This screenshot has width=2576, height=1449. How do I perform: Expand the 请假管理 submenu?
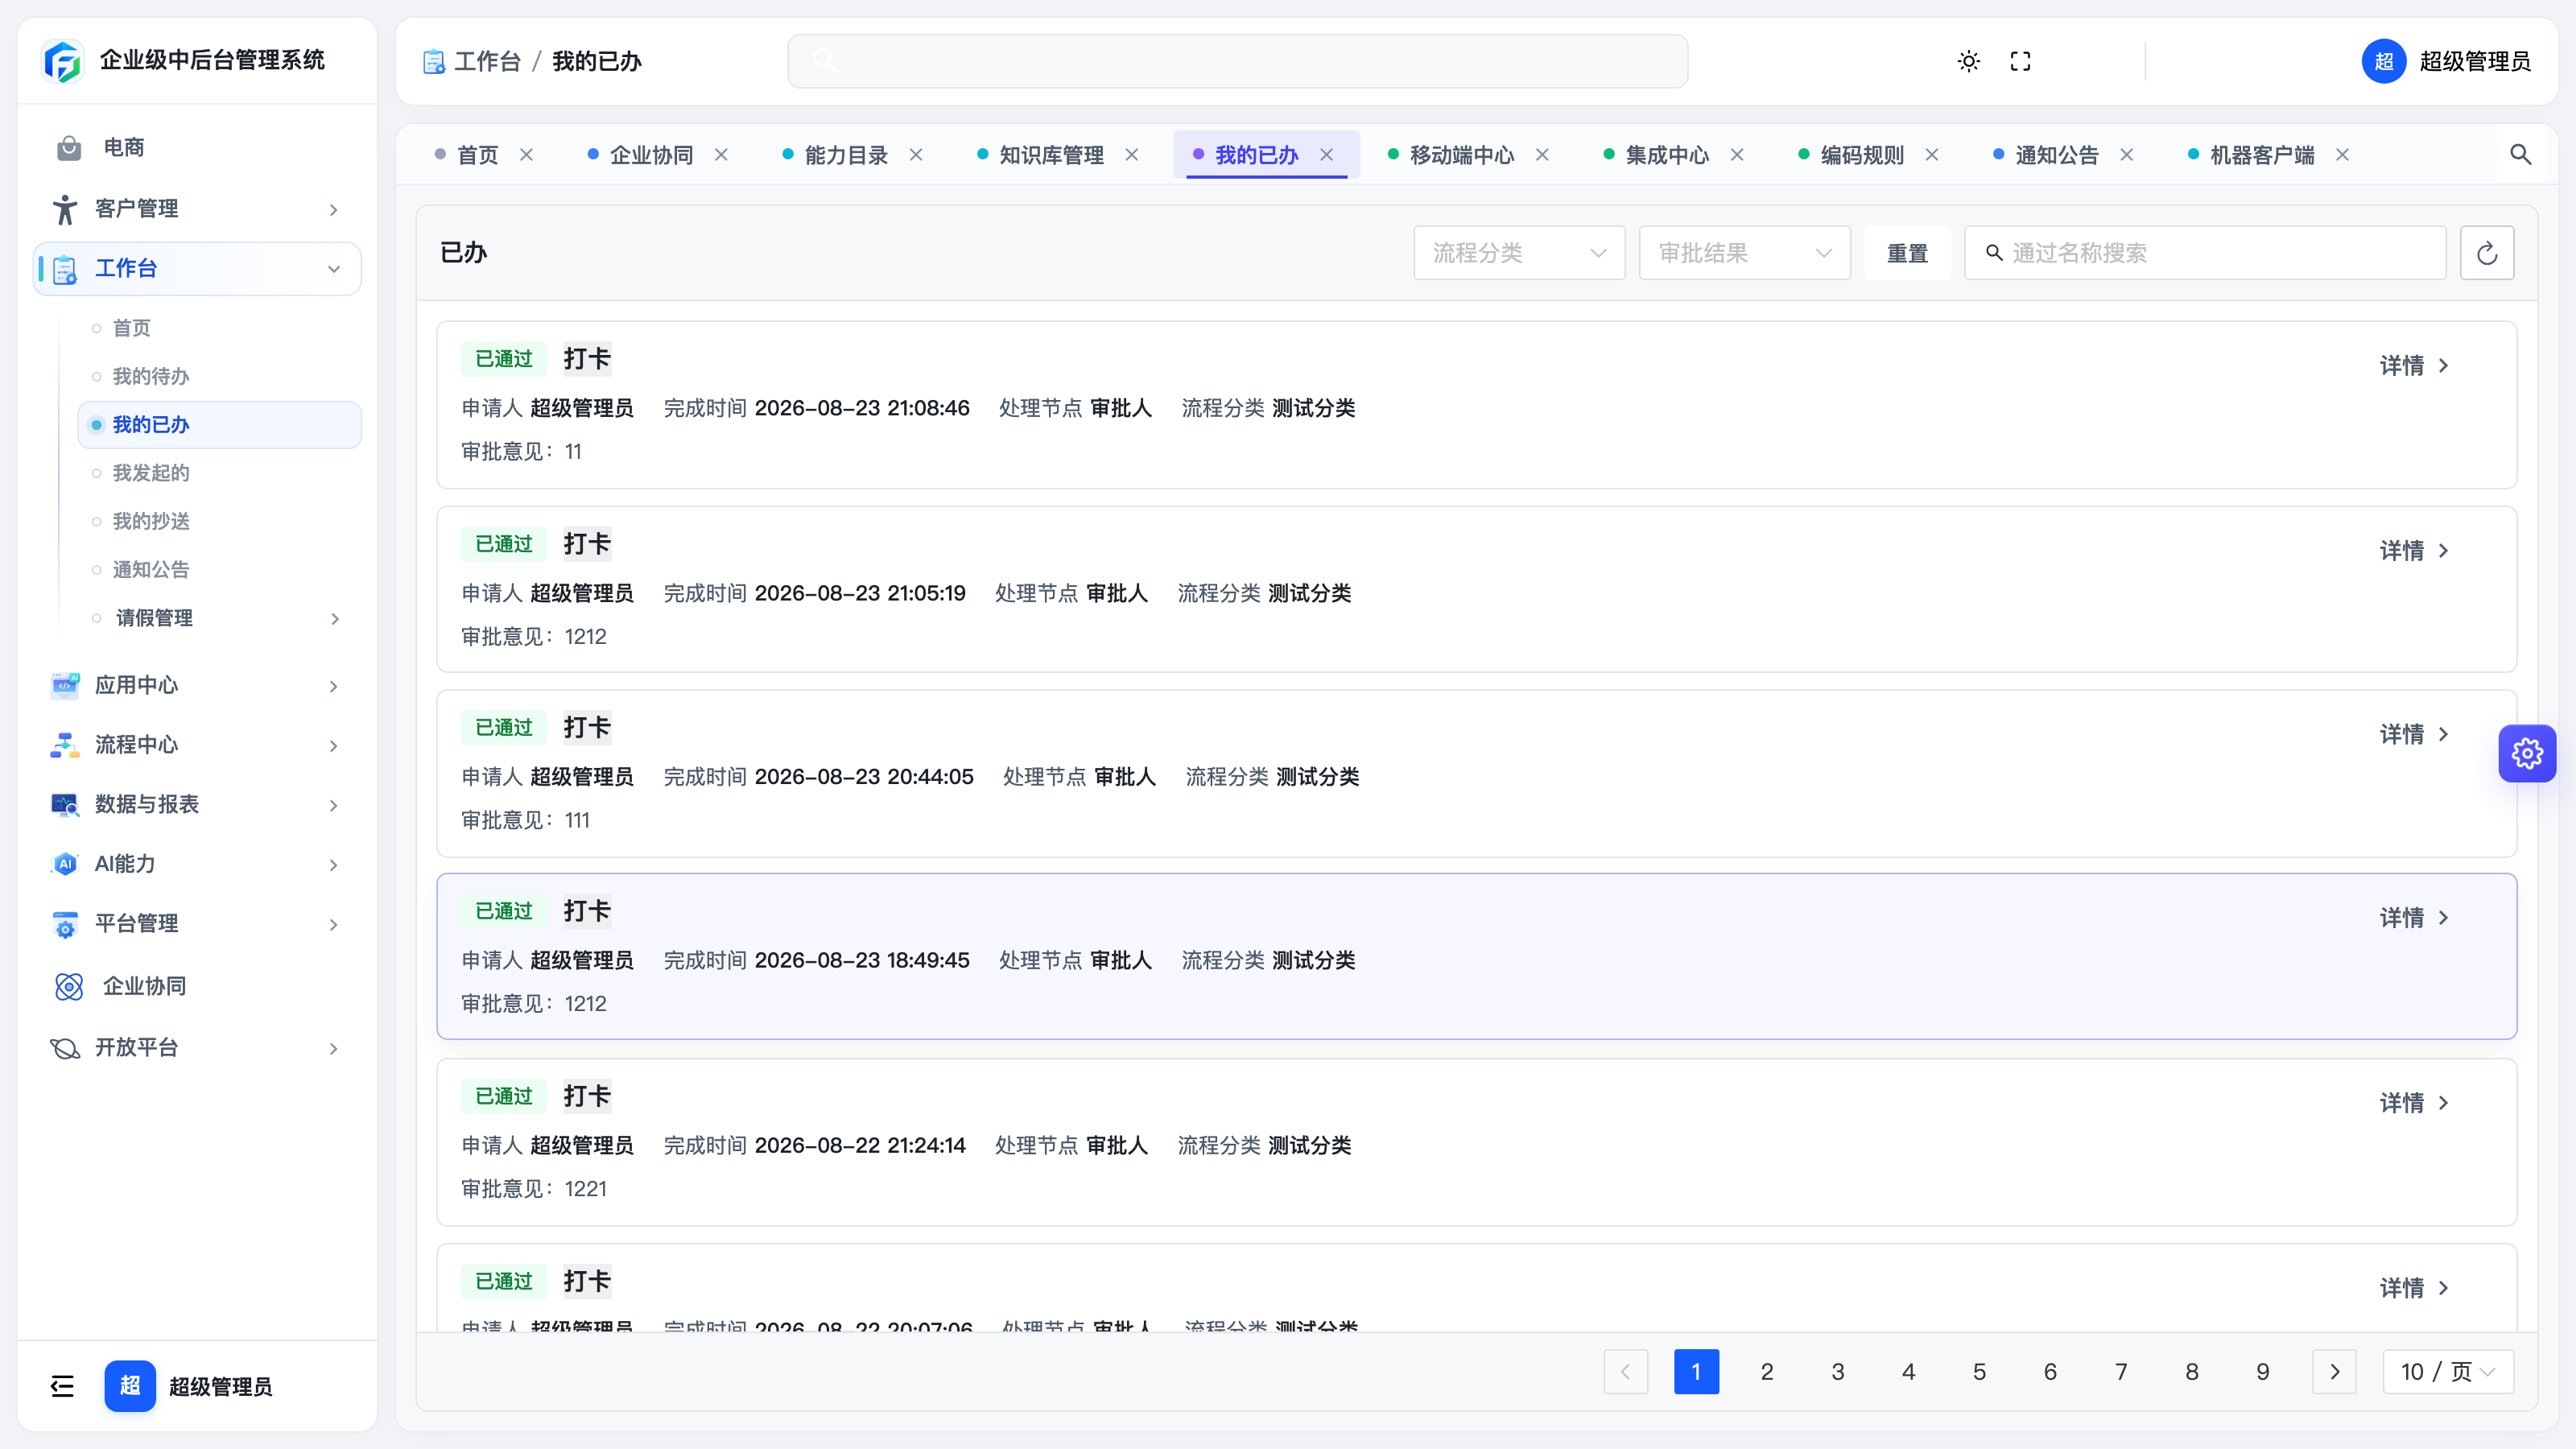pyautogui.click(x=335, y=618)
